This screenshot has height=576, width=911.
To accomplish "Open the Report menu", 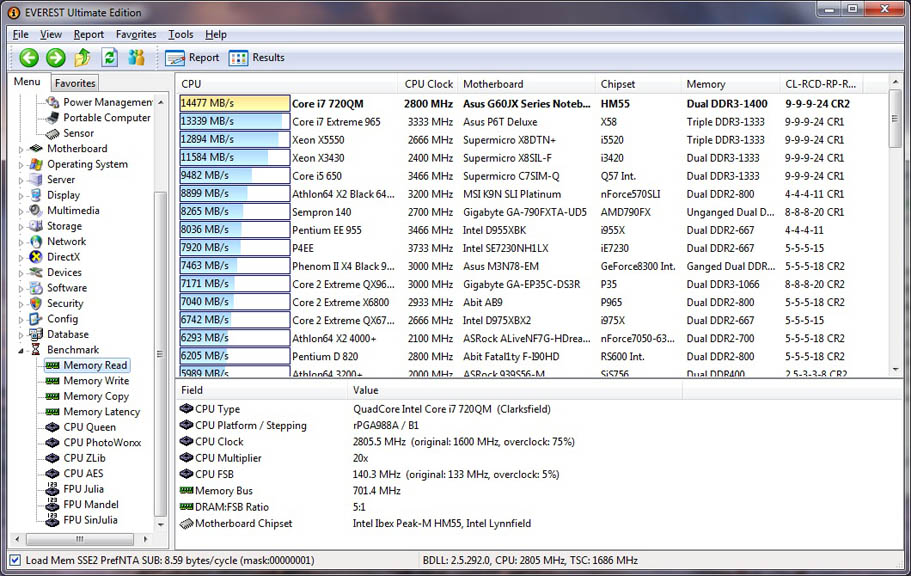I will point(88,34).
